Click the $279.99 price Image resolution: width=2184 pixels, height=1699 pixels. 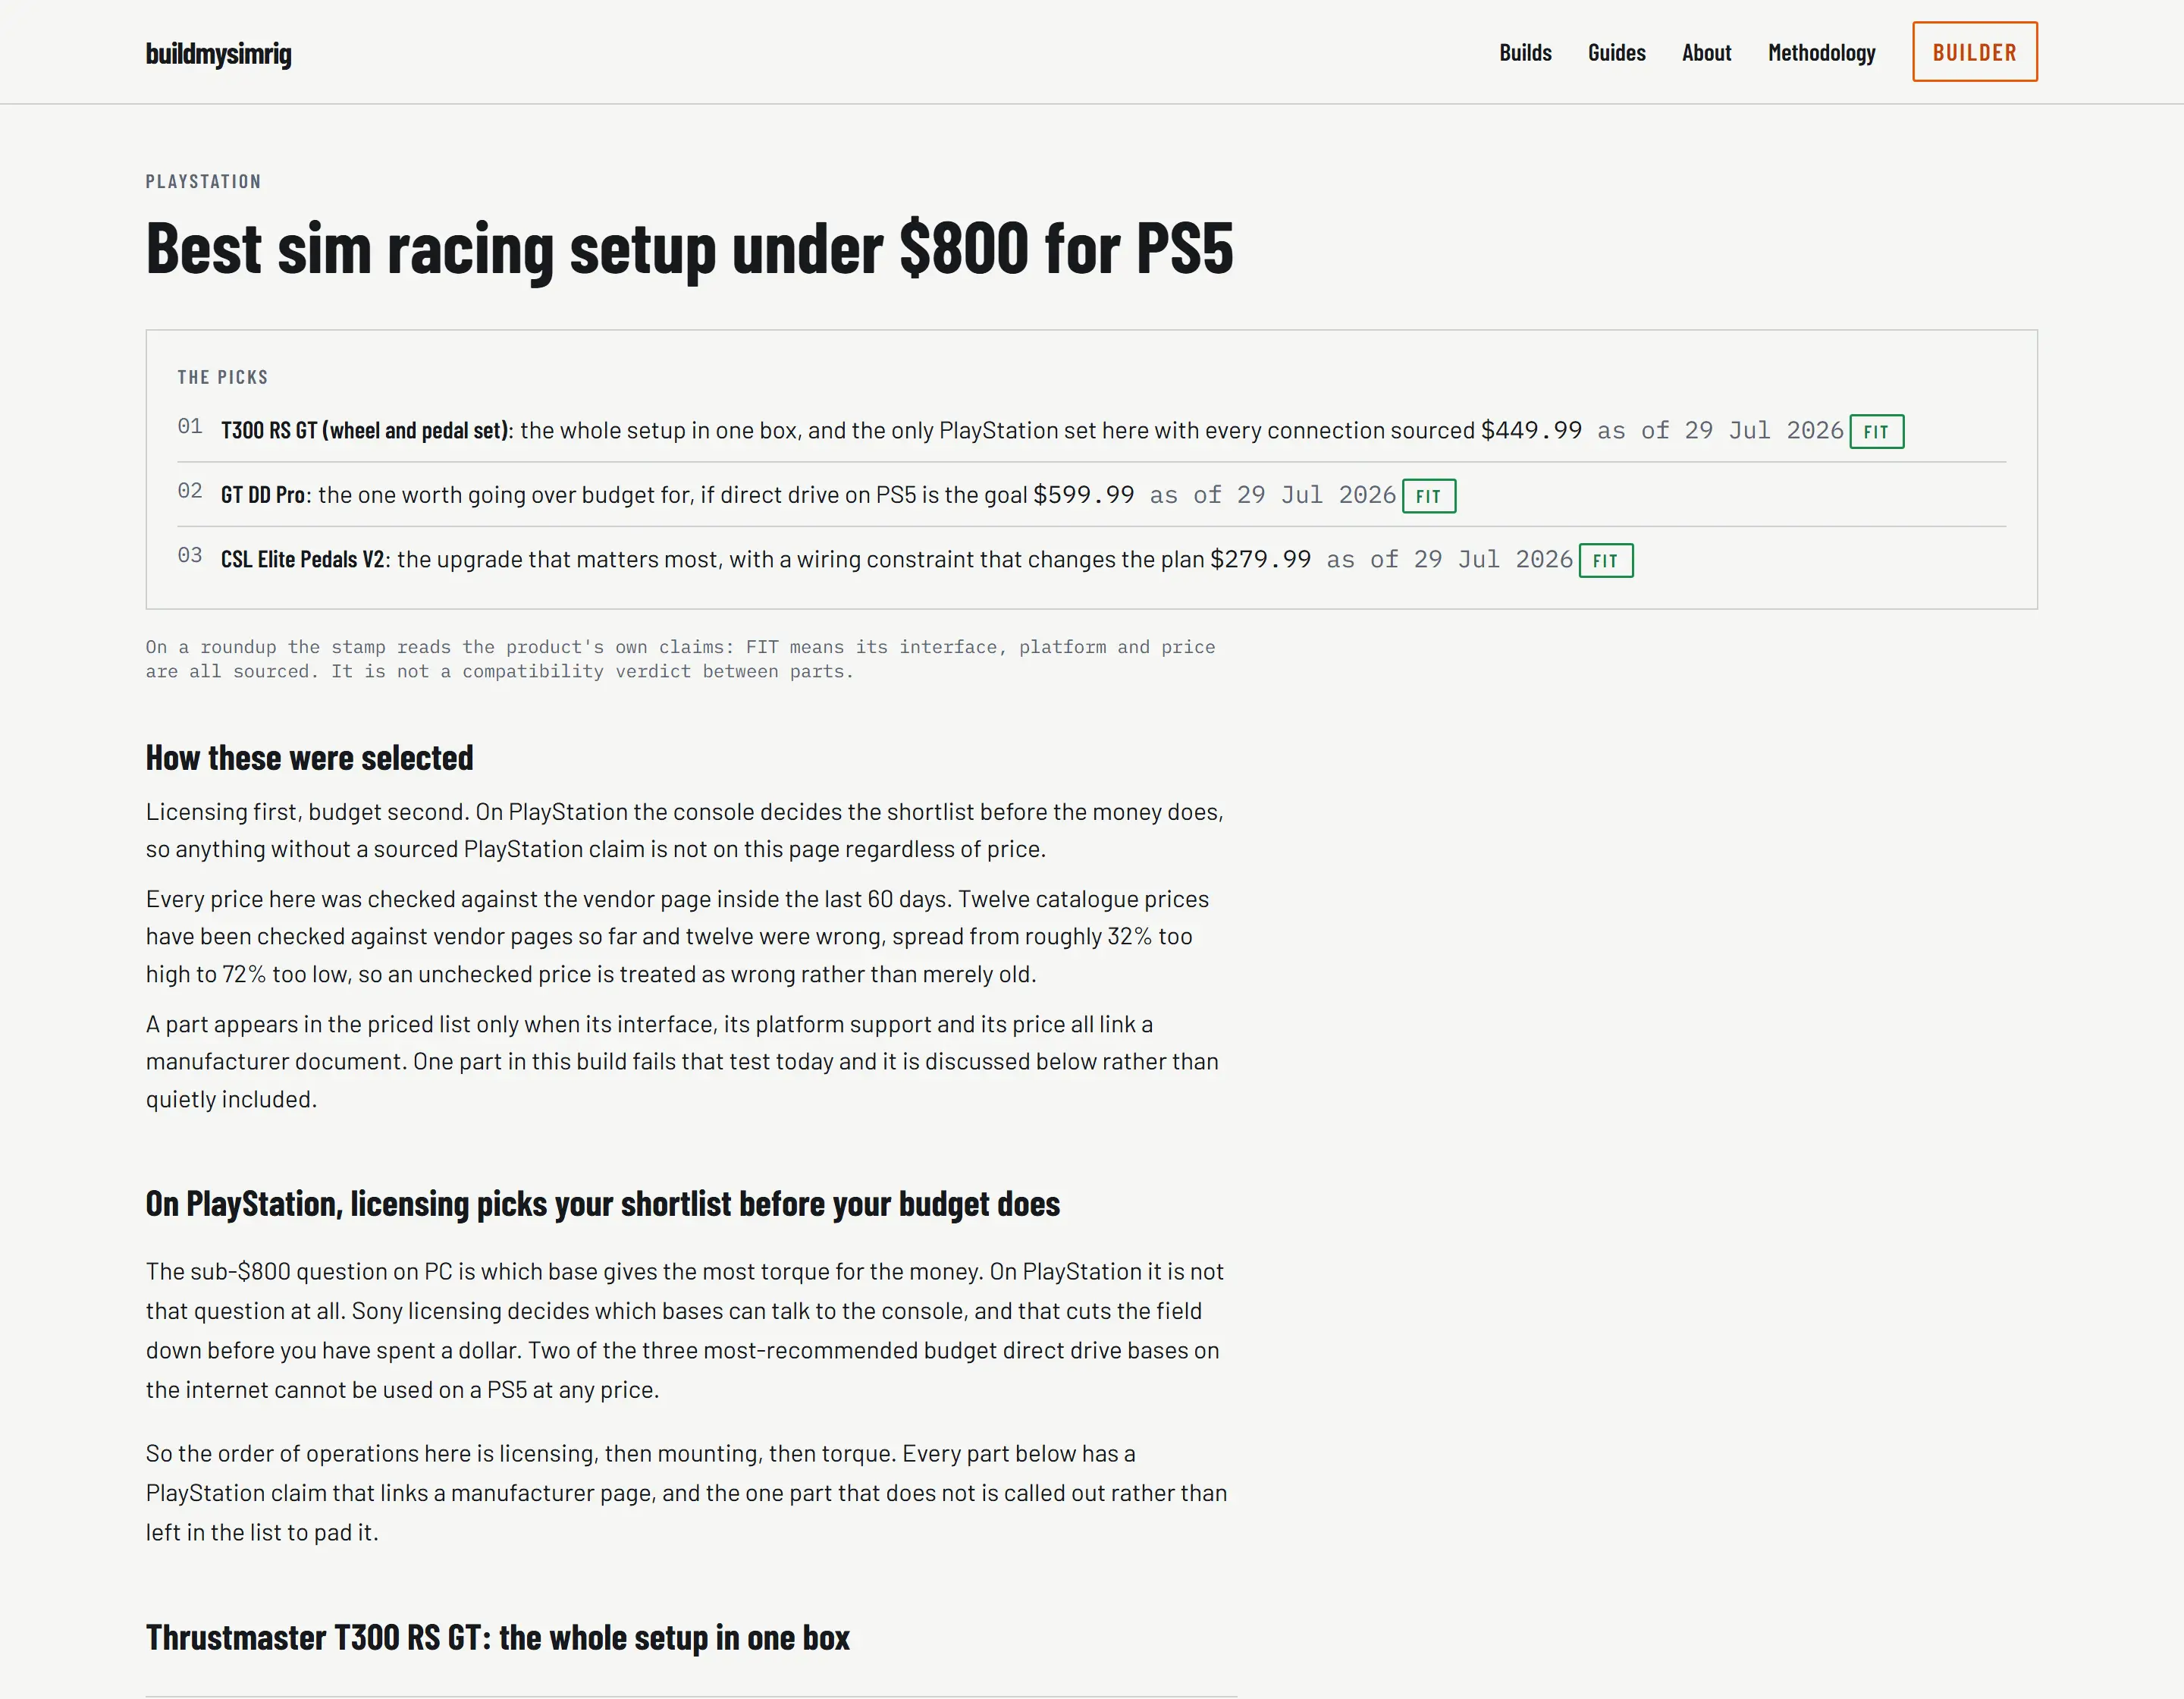click(1260, 559)
